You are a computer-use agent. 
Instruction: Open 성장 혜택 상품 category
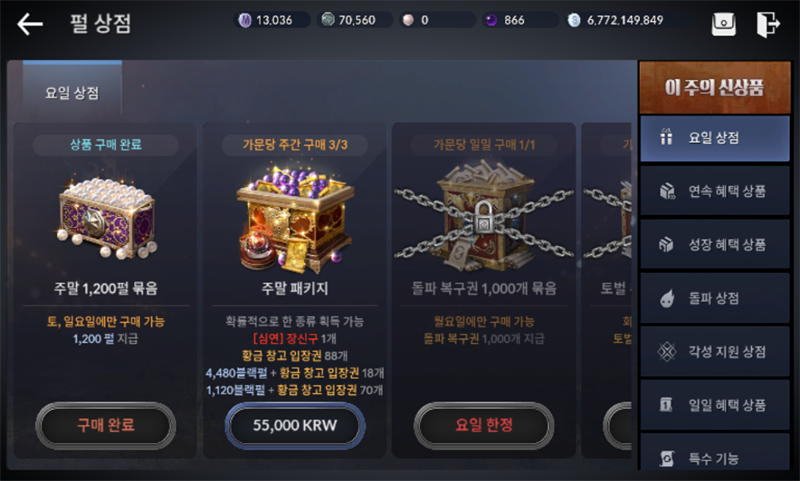[x=714, y=244]
